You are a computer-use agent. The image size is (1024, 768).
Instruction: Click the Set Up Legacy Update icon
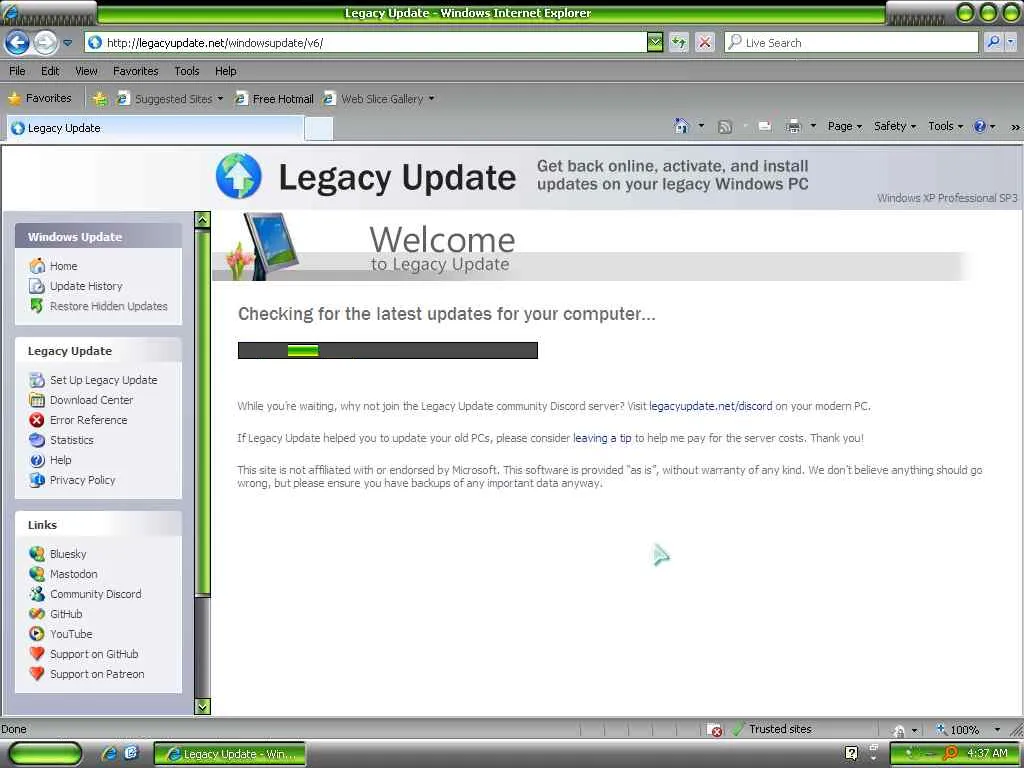click(x=37, y=380)
